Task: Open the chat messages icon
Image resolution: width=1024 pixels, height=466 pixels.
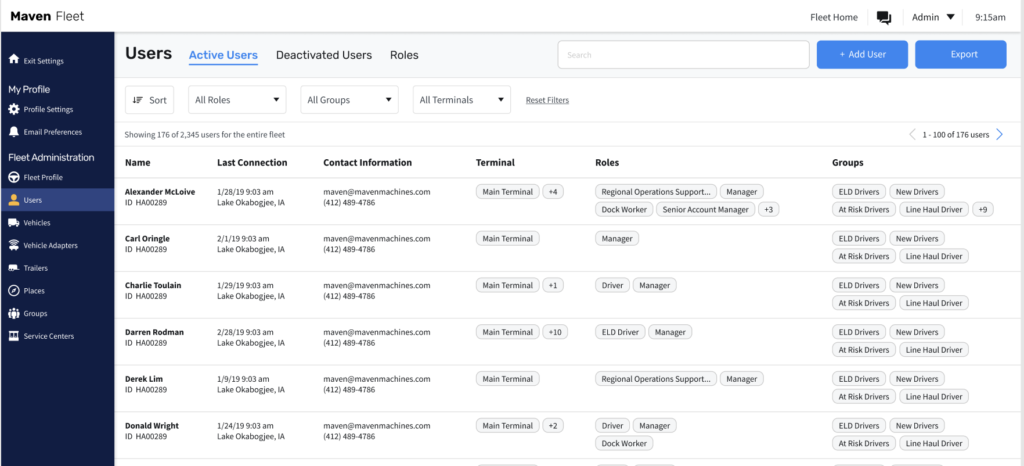Action: [x=884, y=18]
